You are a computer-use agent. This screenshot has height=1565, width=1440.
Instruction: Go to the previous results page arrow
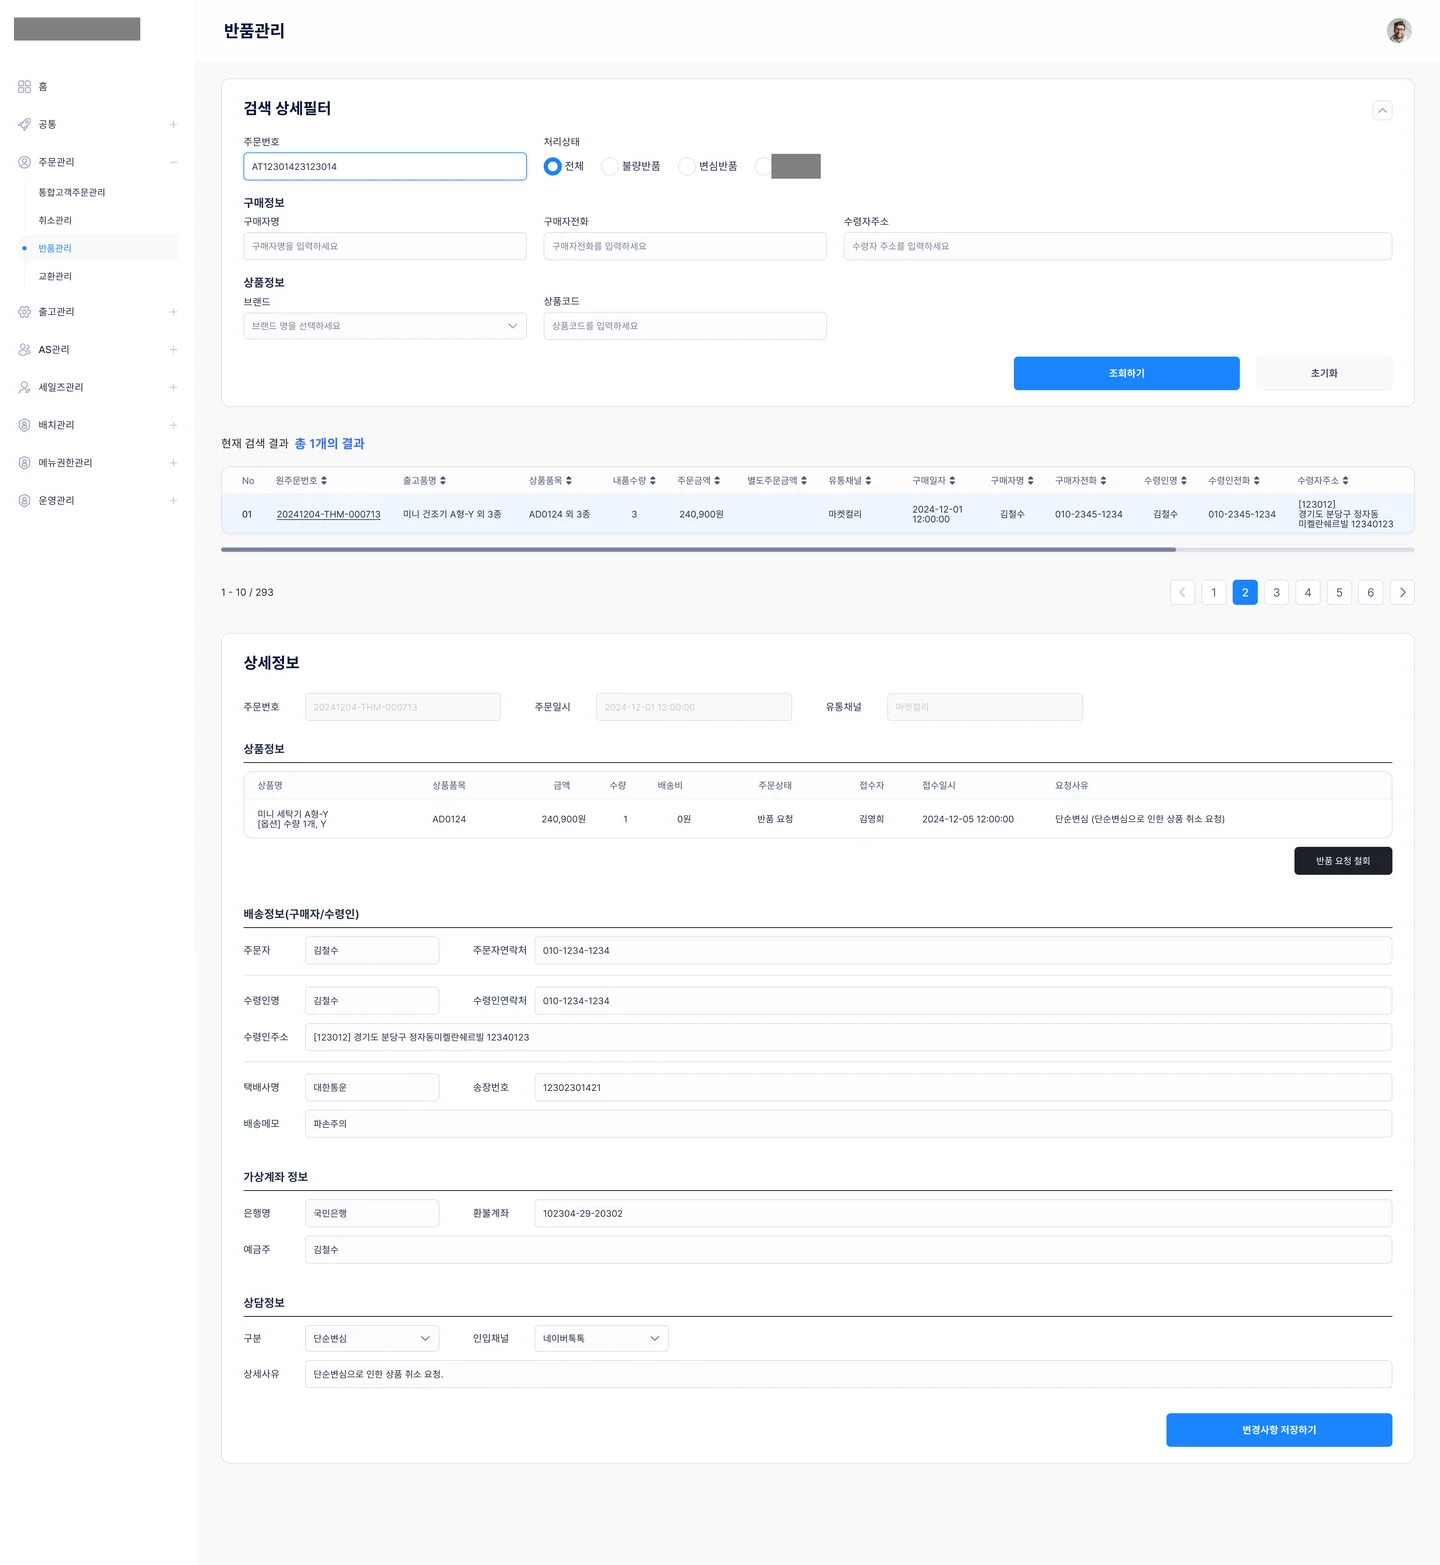pyautogui.click(x=1182, y=593)
